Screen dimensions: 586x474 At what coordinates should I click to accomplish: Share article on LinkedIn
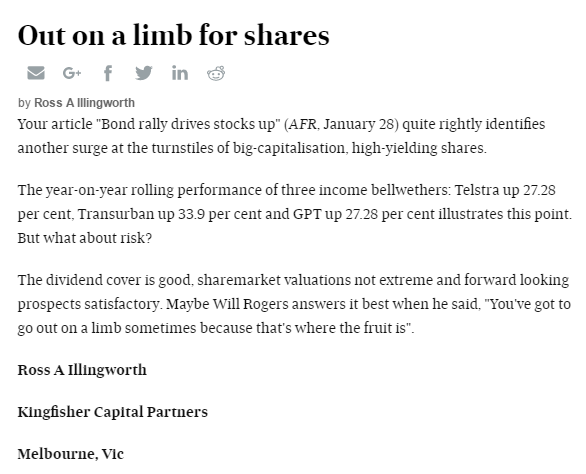[180, 73]
